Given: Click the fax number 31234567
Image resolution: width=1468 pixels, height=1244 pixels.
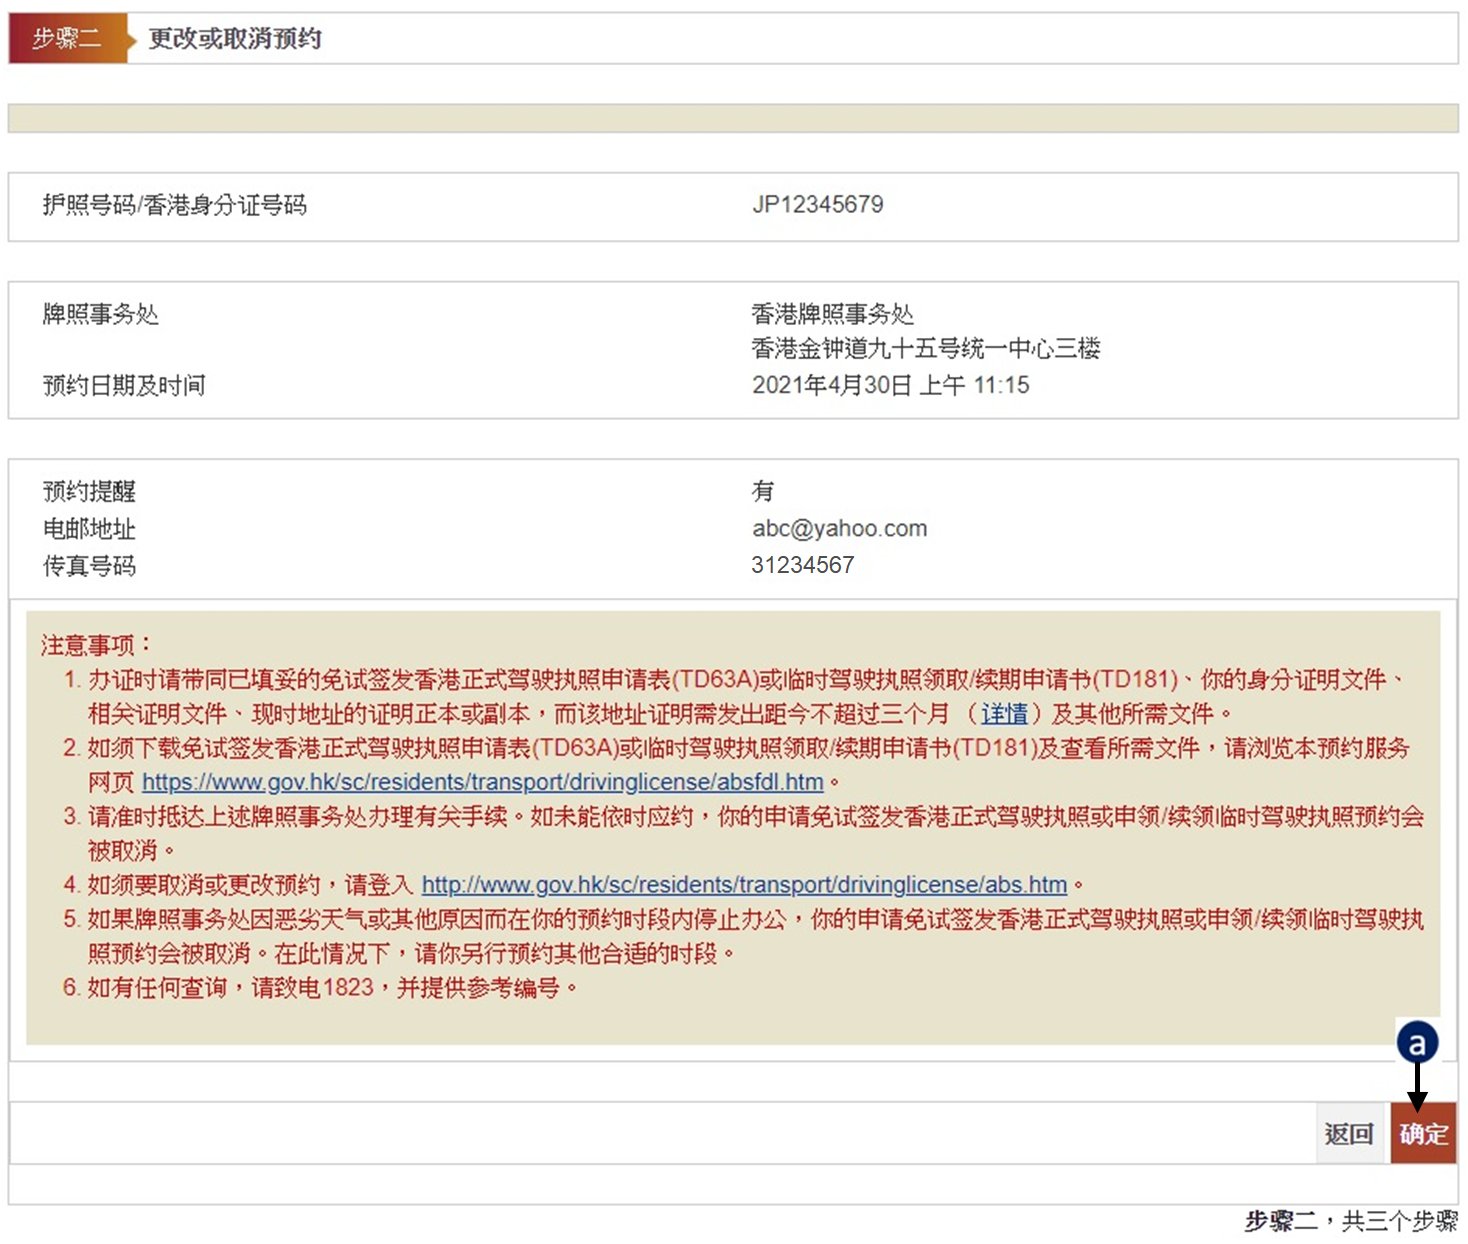Looking at the screenshot, I should [x=802, y=565].
